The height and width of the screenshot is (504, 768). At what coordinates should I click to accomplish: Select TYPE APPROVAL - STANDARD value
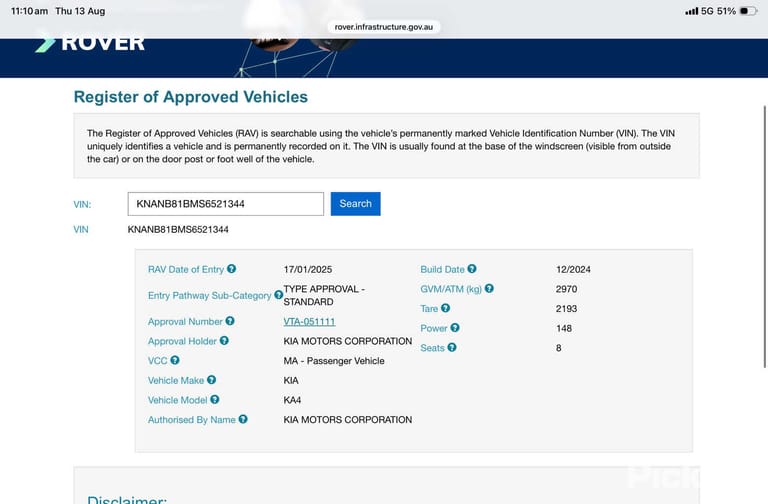[x=324, y=295]
